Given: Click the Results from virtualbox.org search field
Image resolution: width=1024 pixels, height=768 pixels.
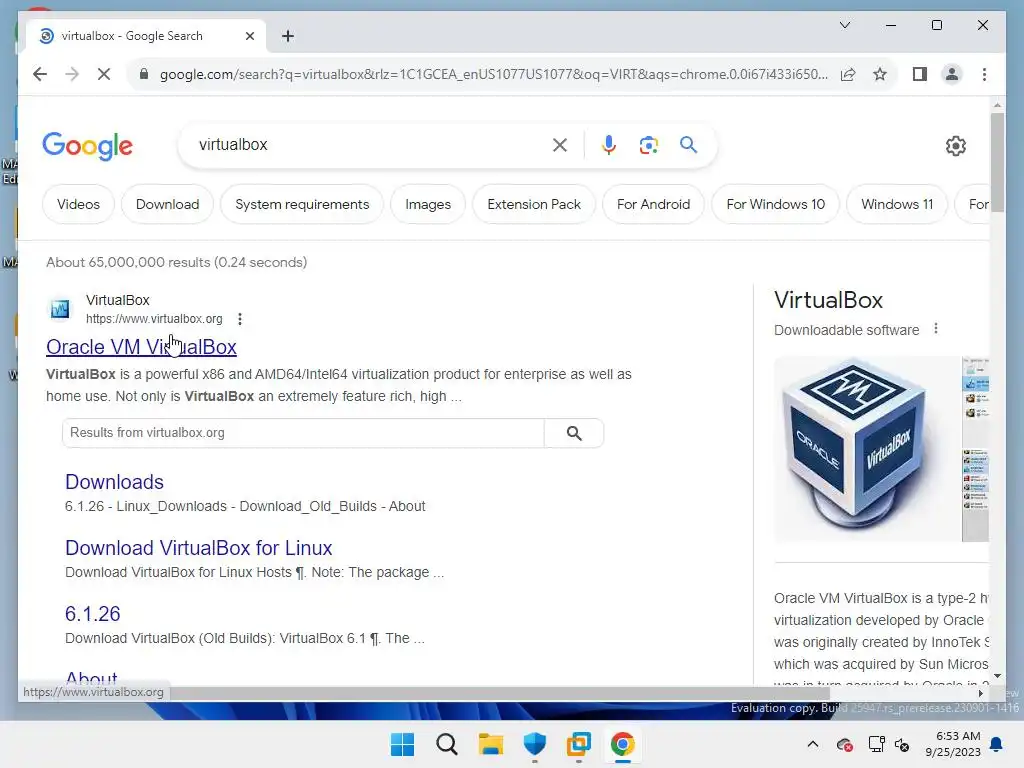Looking at the screenshot, I should point(303,433).
